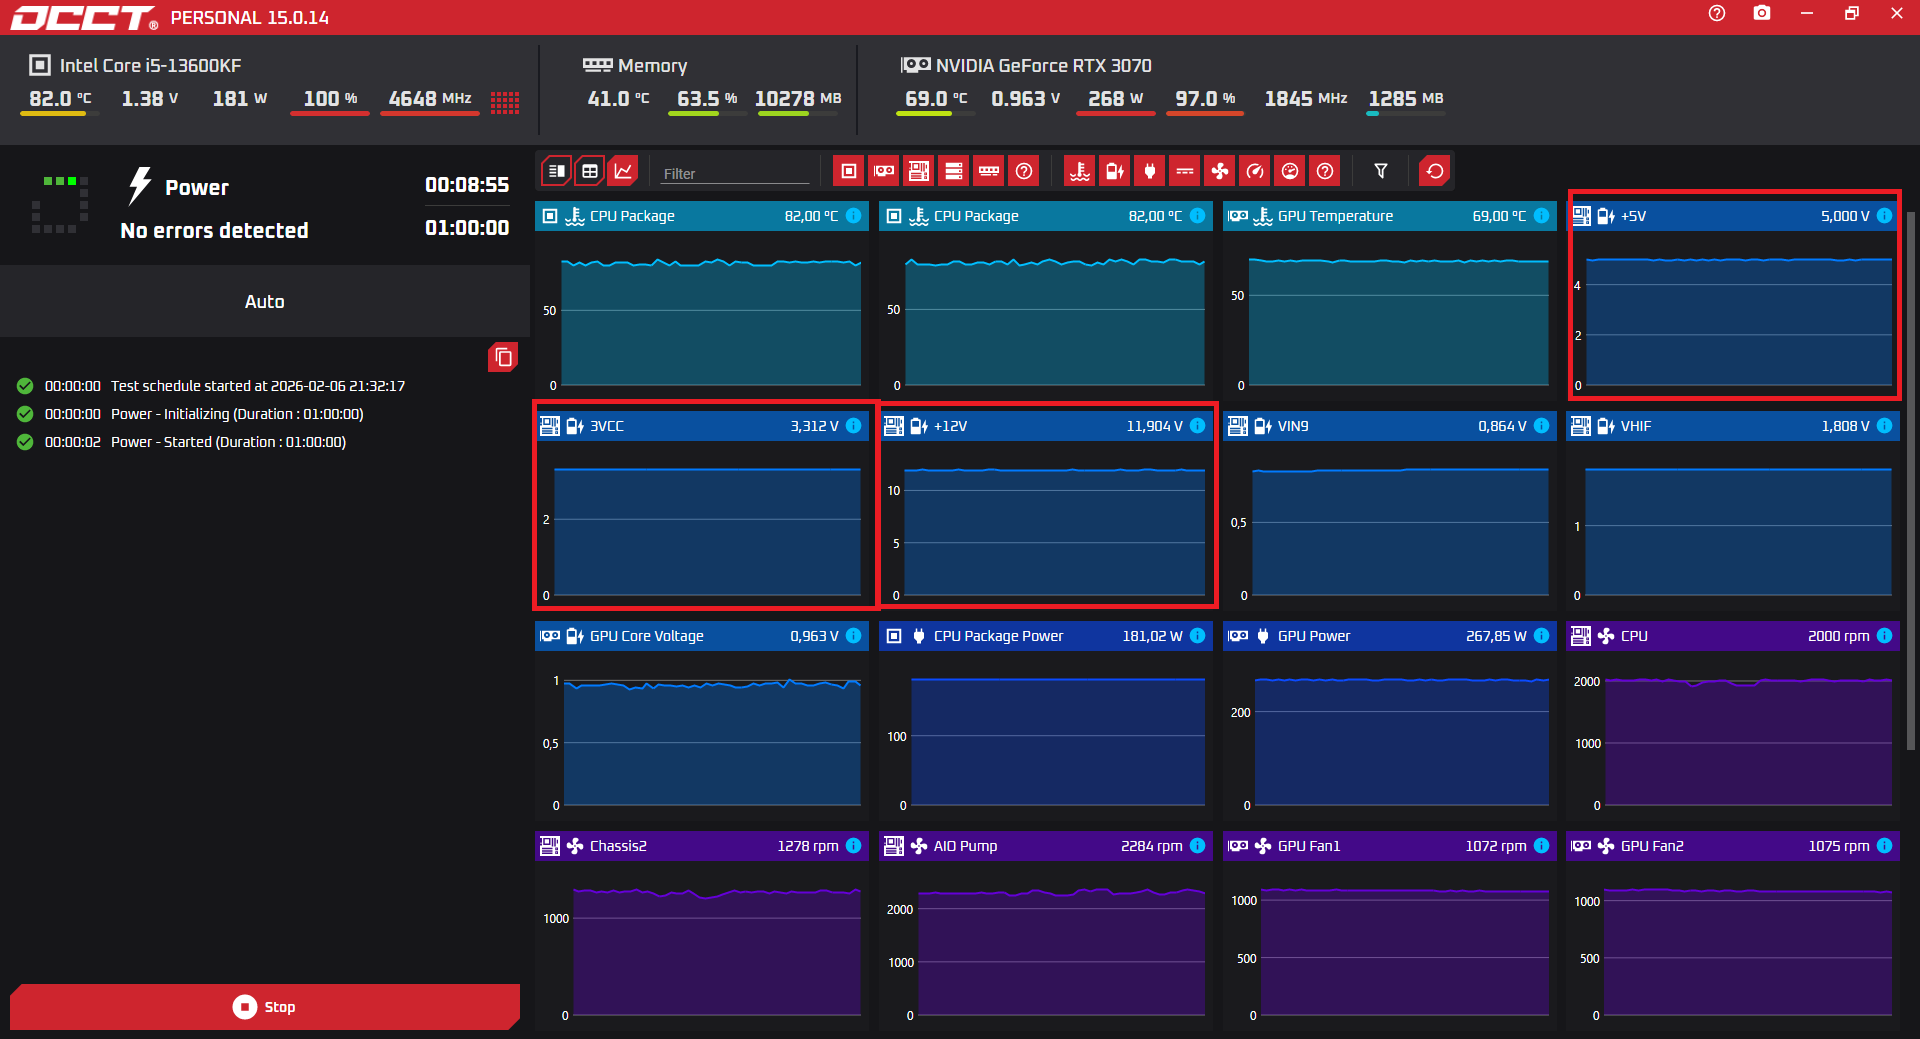Image resolution: width=1920 pixels, height=1039 pixels.
Task: Select the 'Power - Started' log entry
Action: (228, 442)
